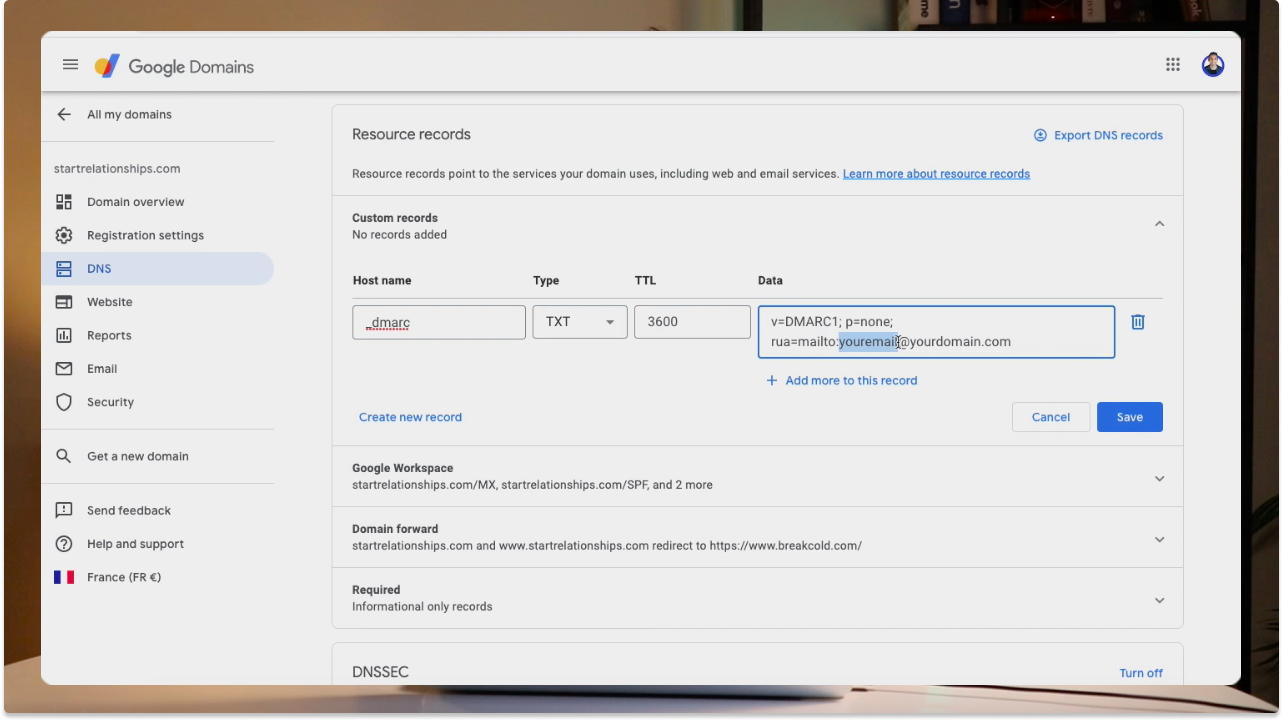Click the Security shield icon
The height and width of the screenshot is (721, 1283).
64,402
